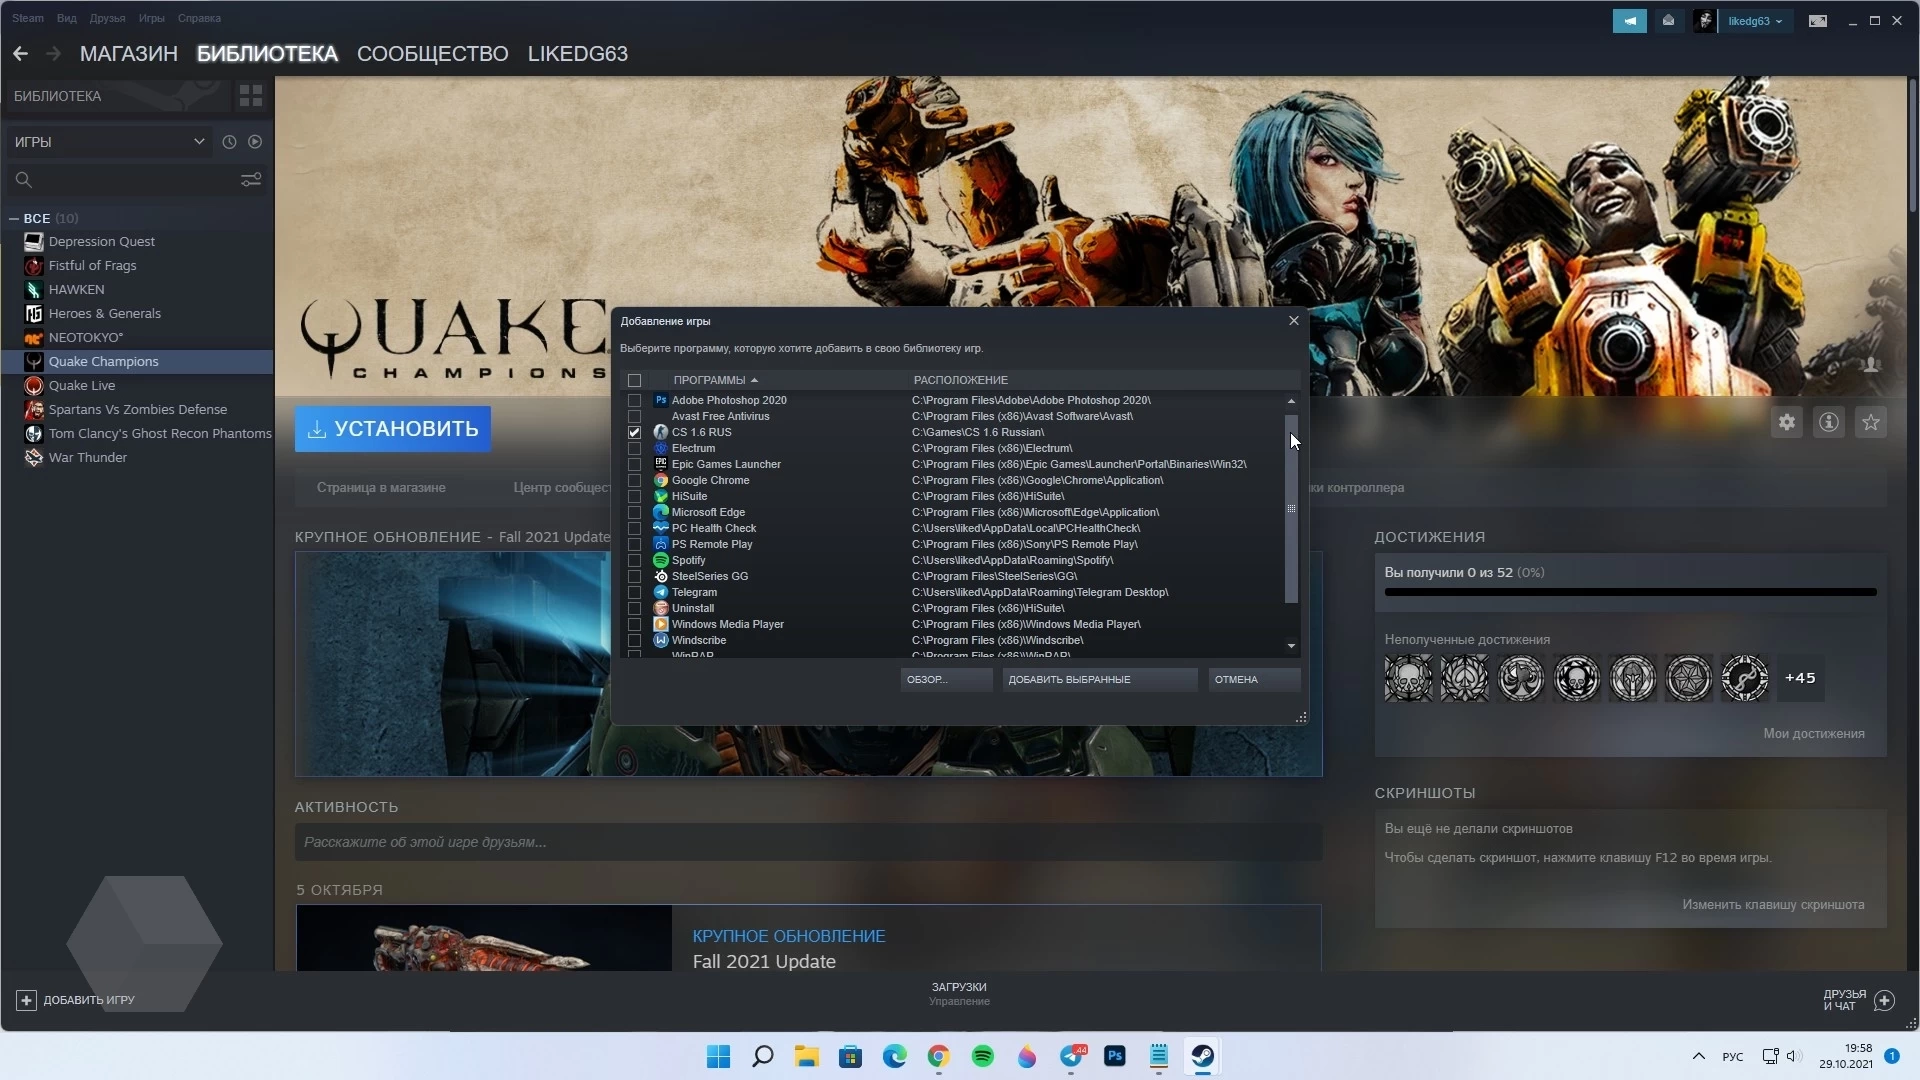Click the achievements progress bar
The image size is (1920, 1080).
[x=1630, y=592]
